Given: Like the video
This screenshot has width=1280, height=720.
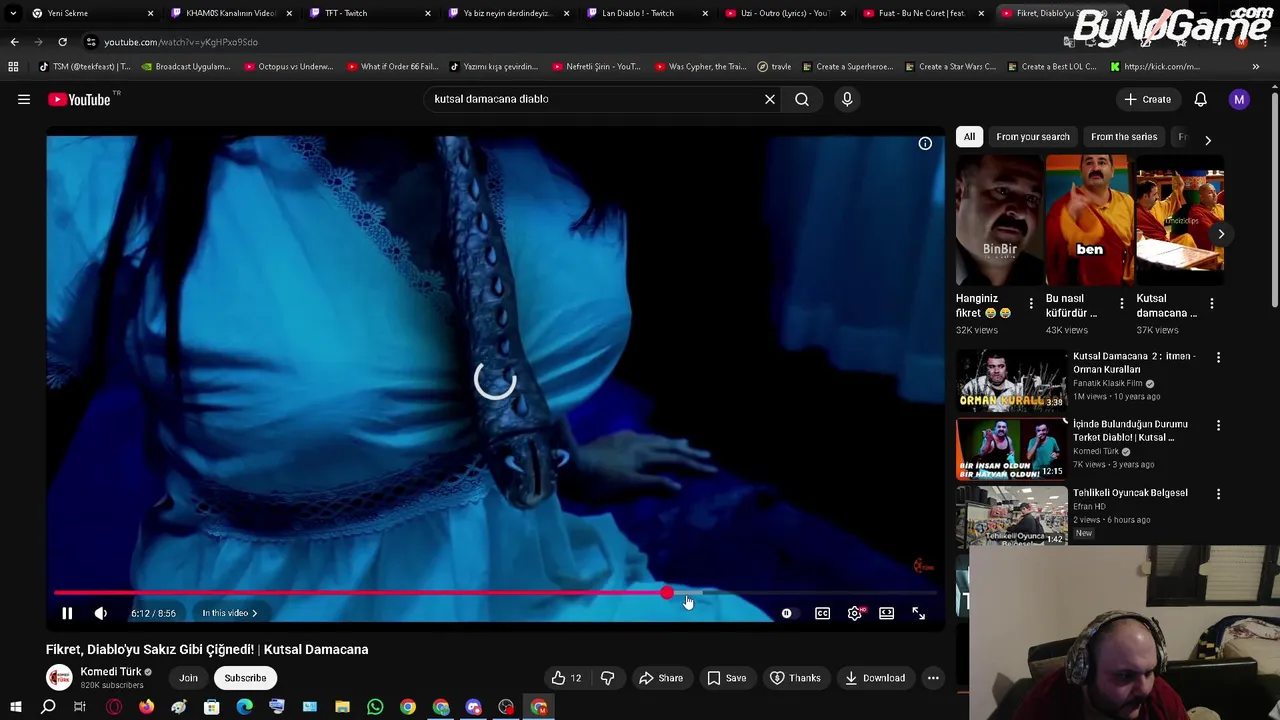Looking at the screenshot, I should click(x=567, y=678).
